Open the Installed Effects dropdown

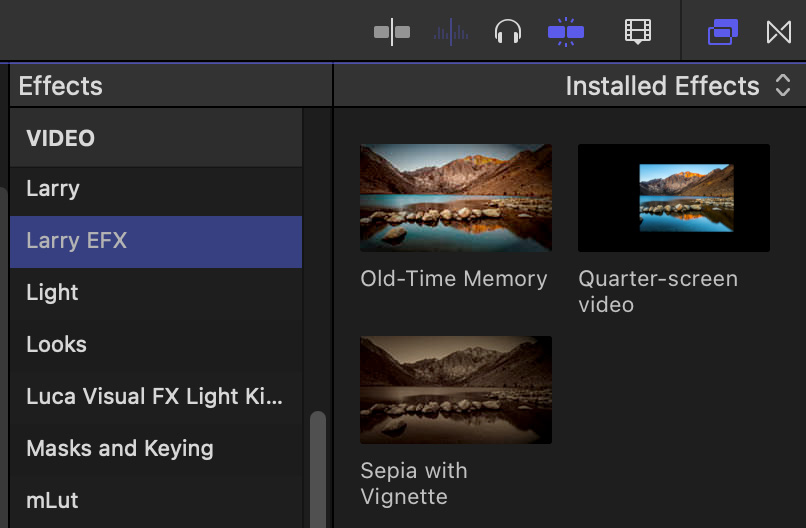[677, 86]
